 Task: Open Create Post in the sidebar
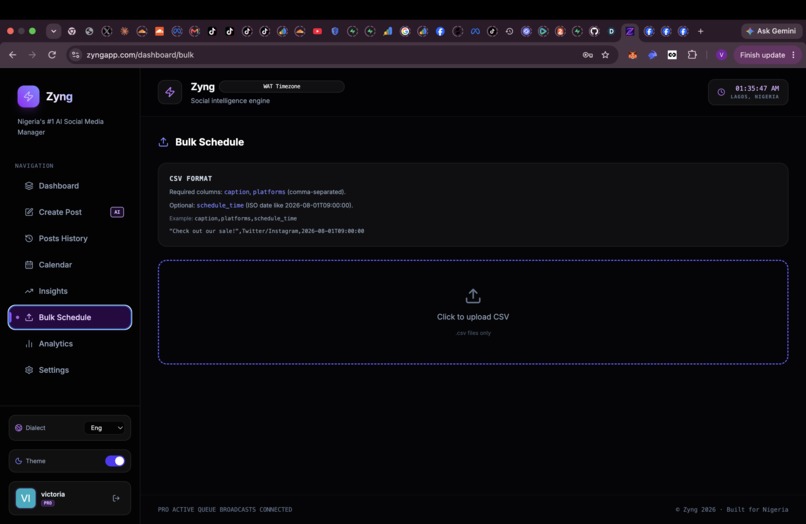click(60, 212)
